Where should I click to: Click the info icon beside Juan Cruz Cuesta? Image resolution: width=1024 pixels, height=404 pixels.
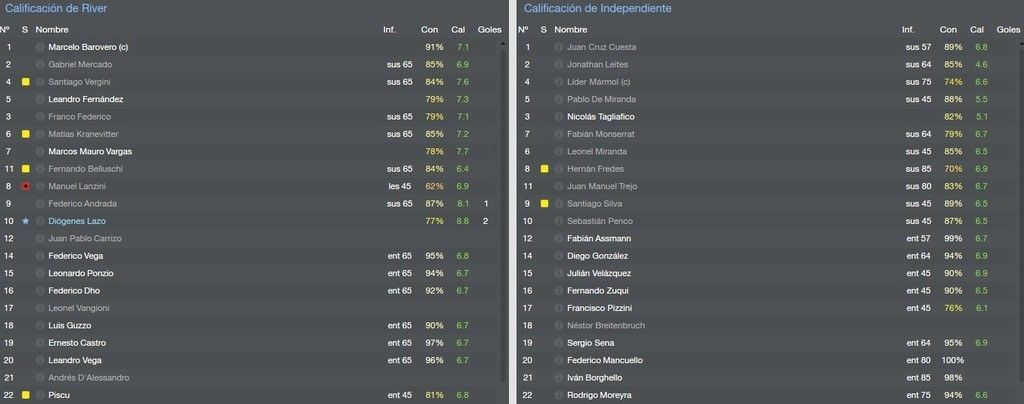(558, 47)
